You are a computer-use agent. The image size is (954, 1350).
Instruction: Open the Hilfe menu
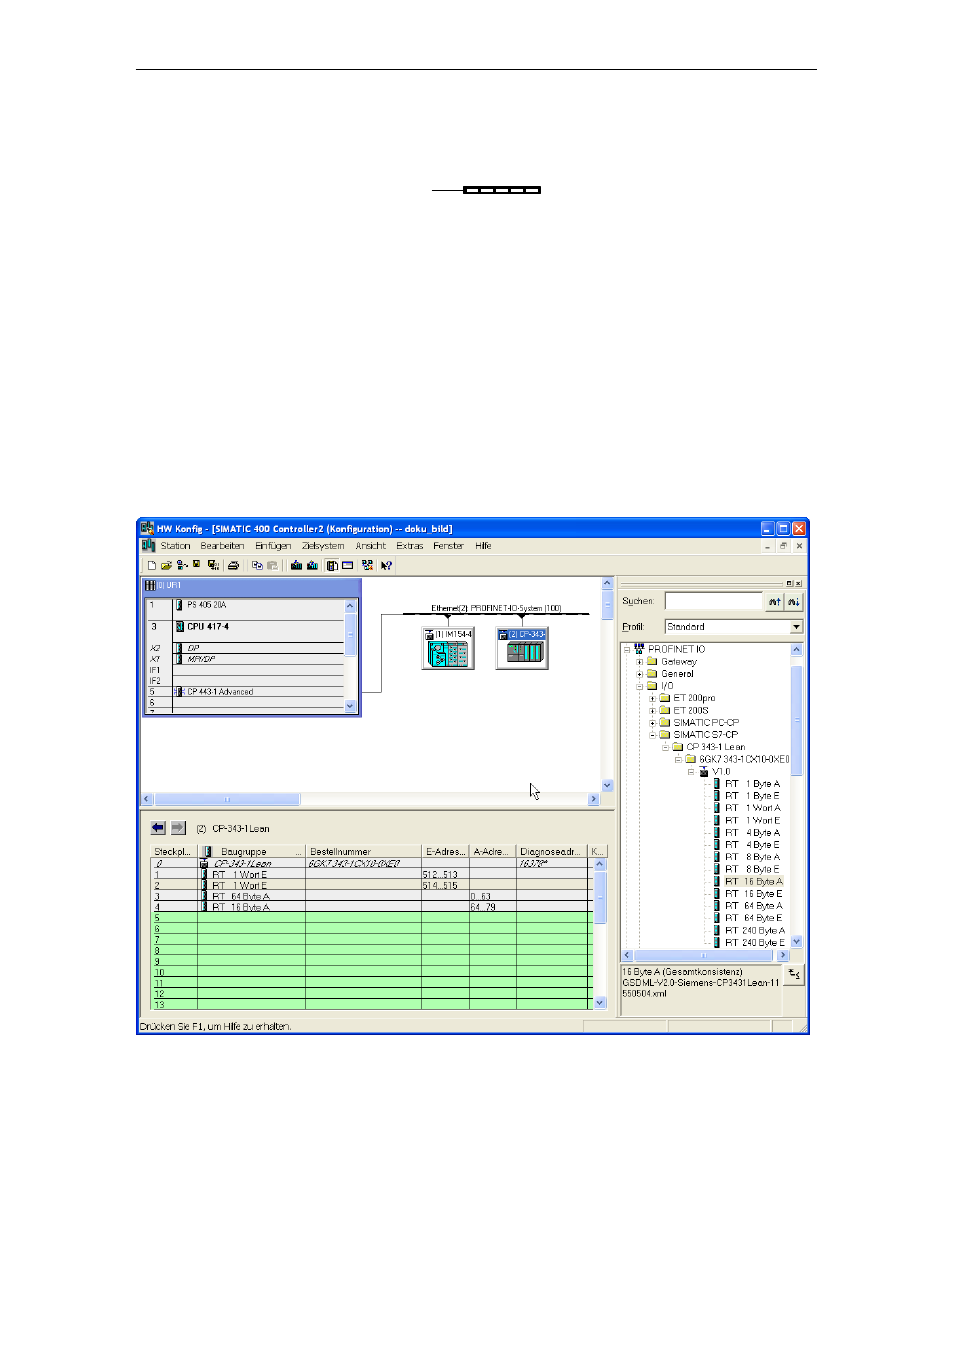tap(483, 546)
